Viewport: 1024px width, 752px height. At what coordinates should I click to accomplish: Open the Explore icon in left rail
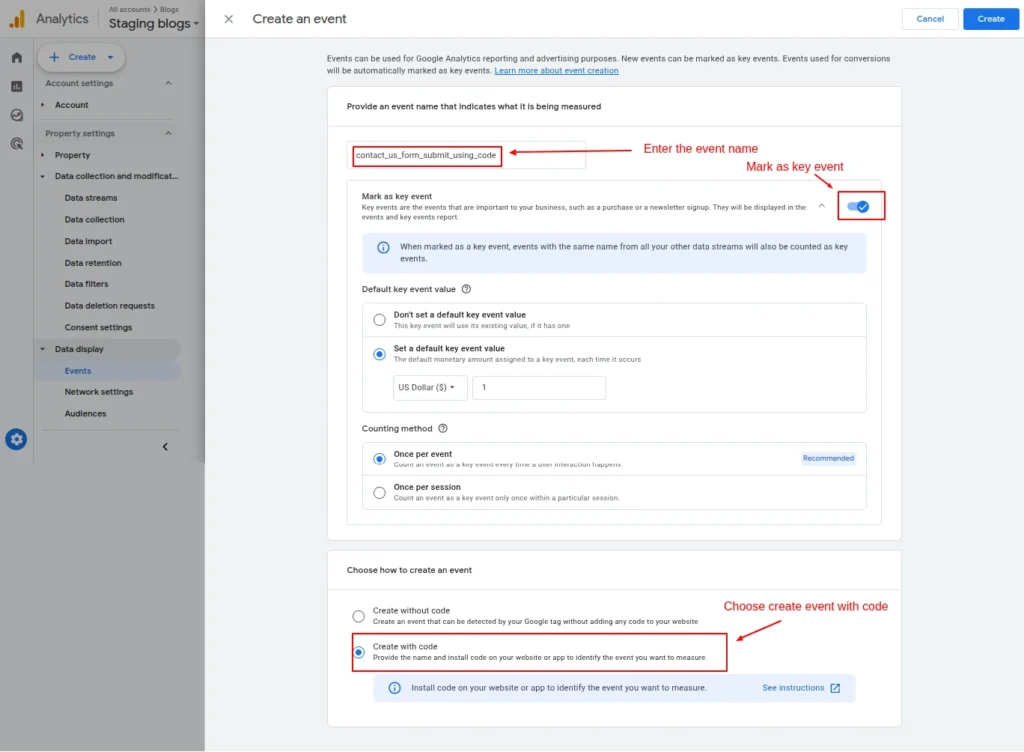pyautogui.click(x=17, y=115)
